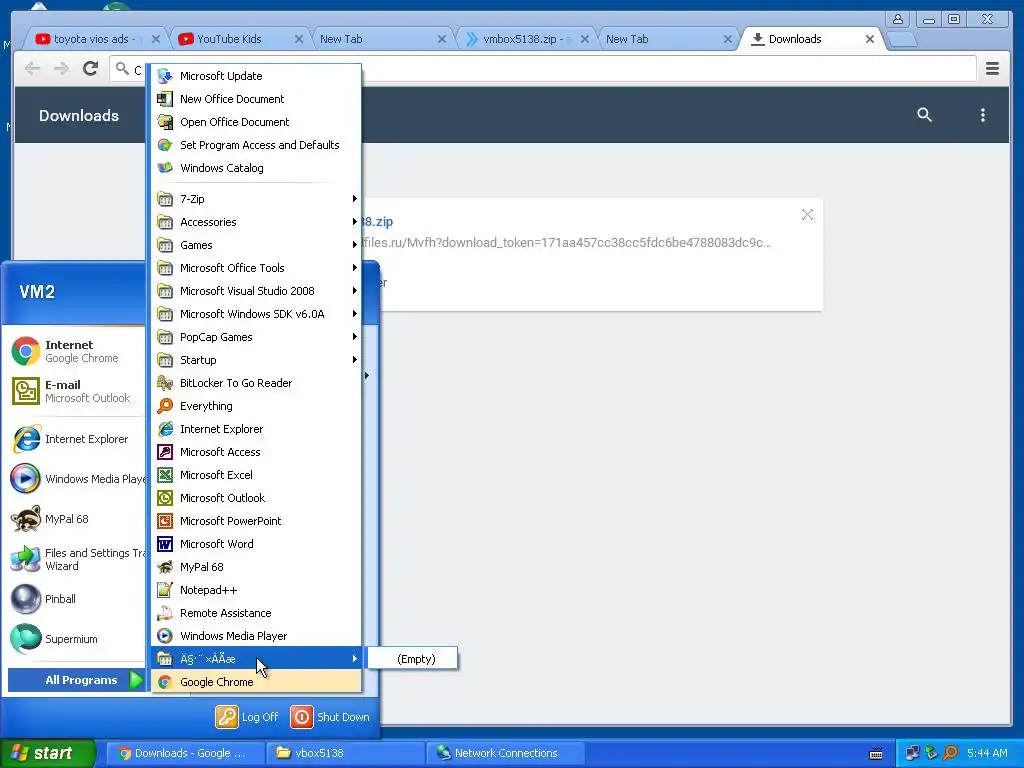Click the Log Off button

point(247,716)
